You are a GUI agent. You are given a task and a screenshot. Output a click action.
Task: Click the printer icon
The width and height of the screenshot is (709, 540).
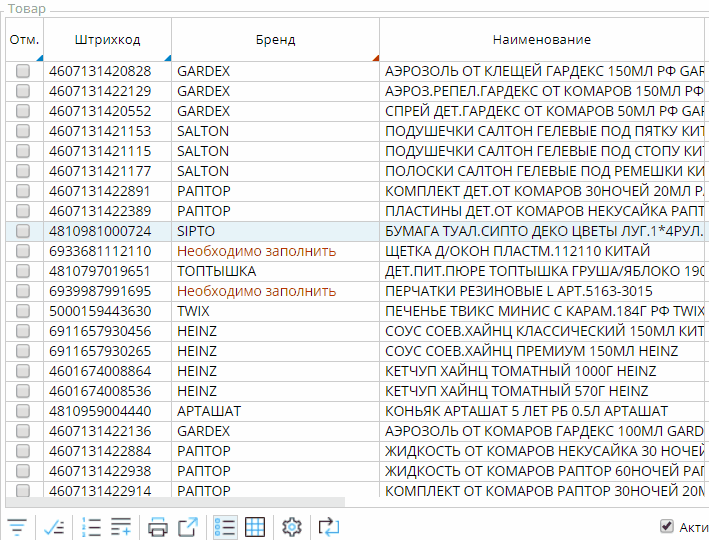point(157,527)
